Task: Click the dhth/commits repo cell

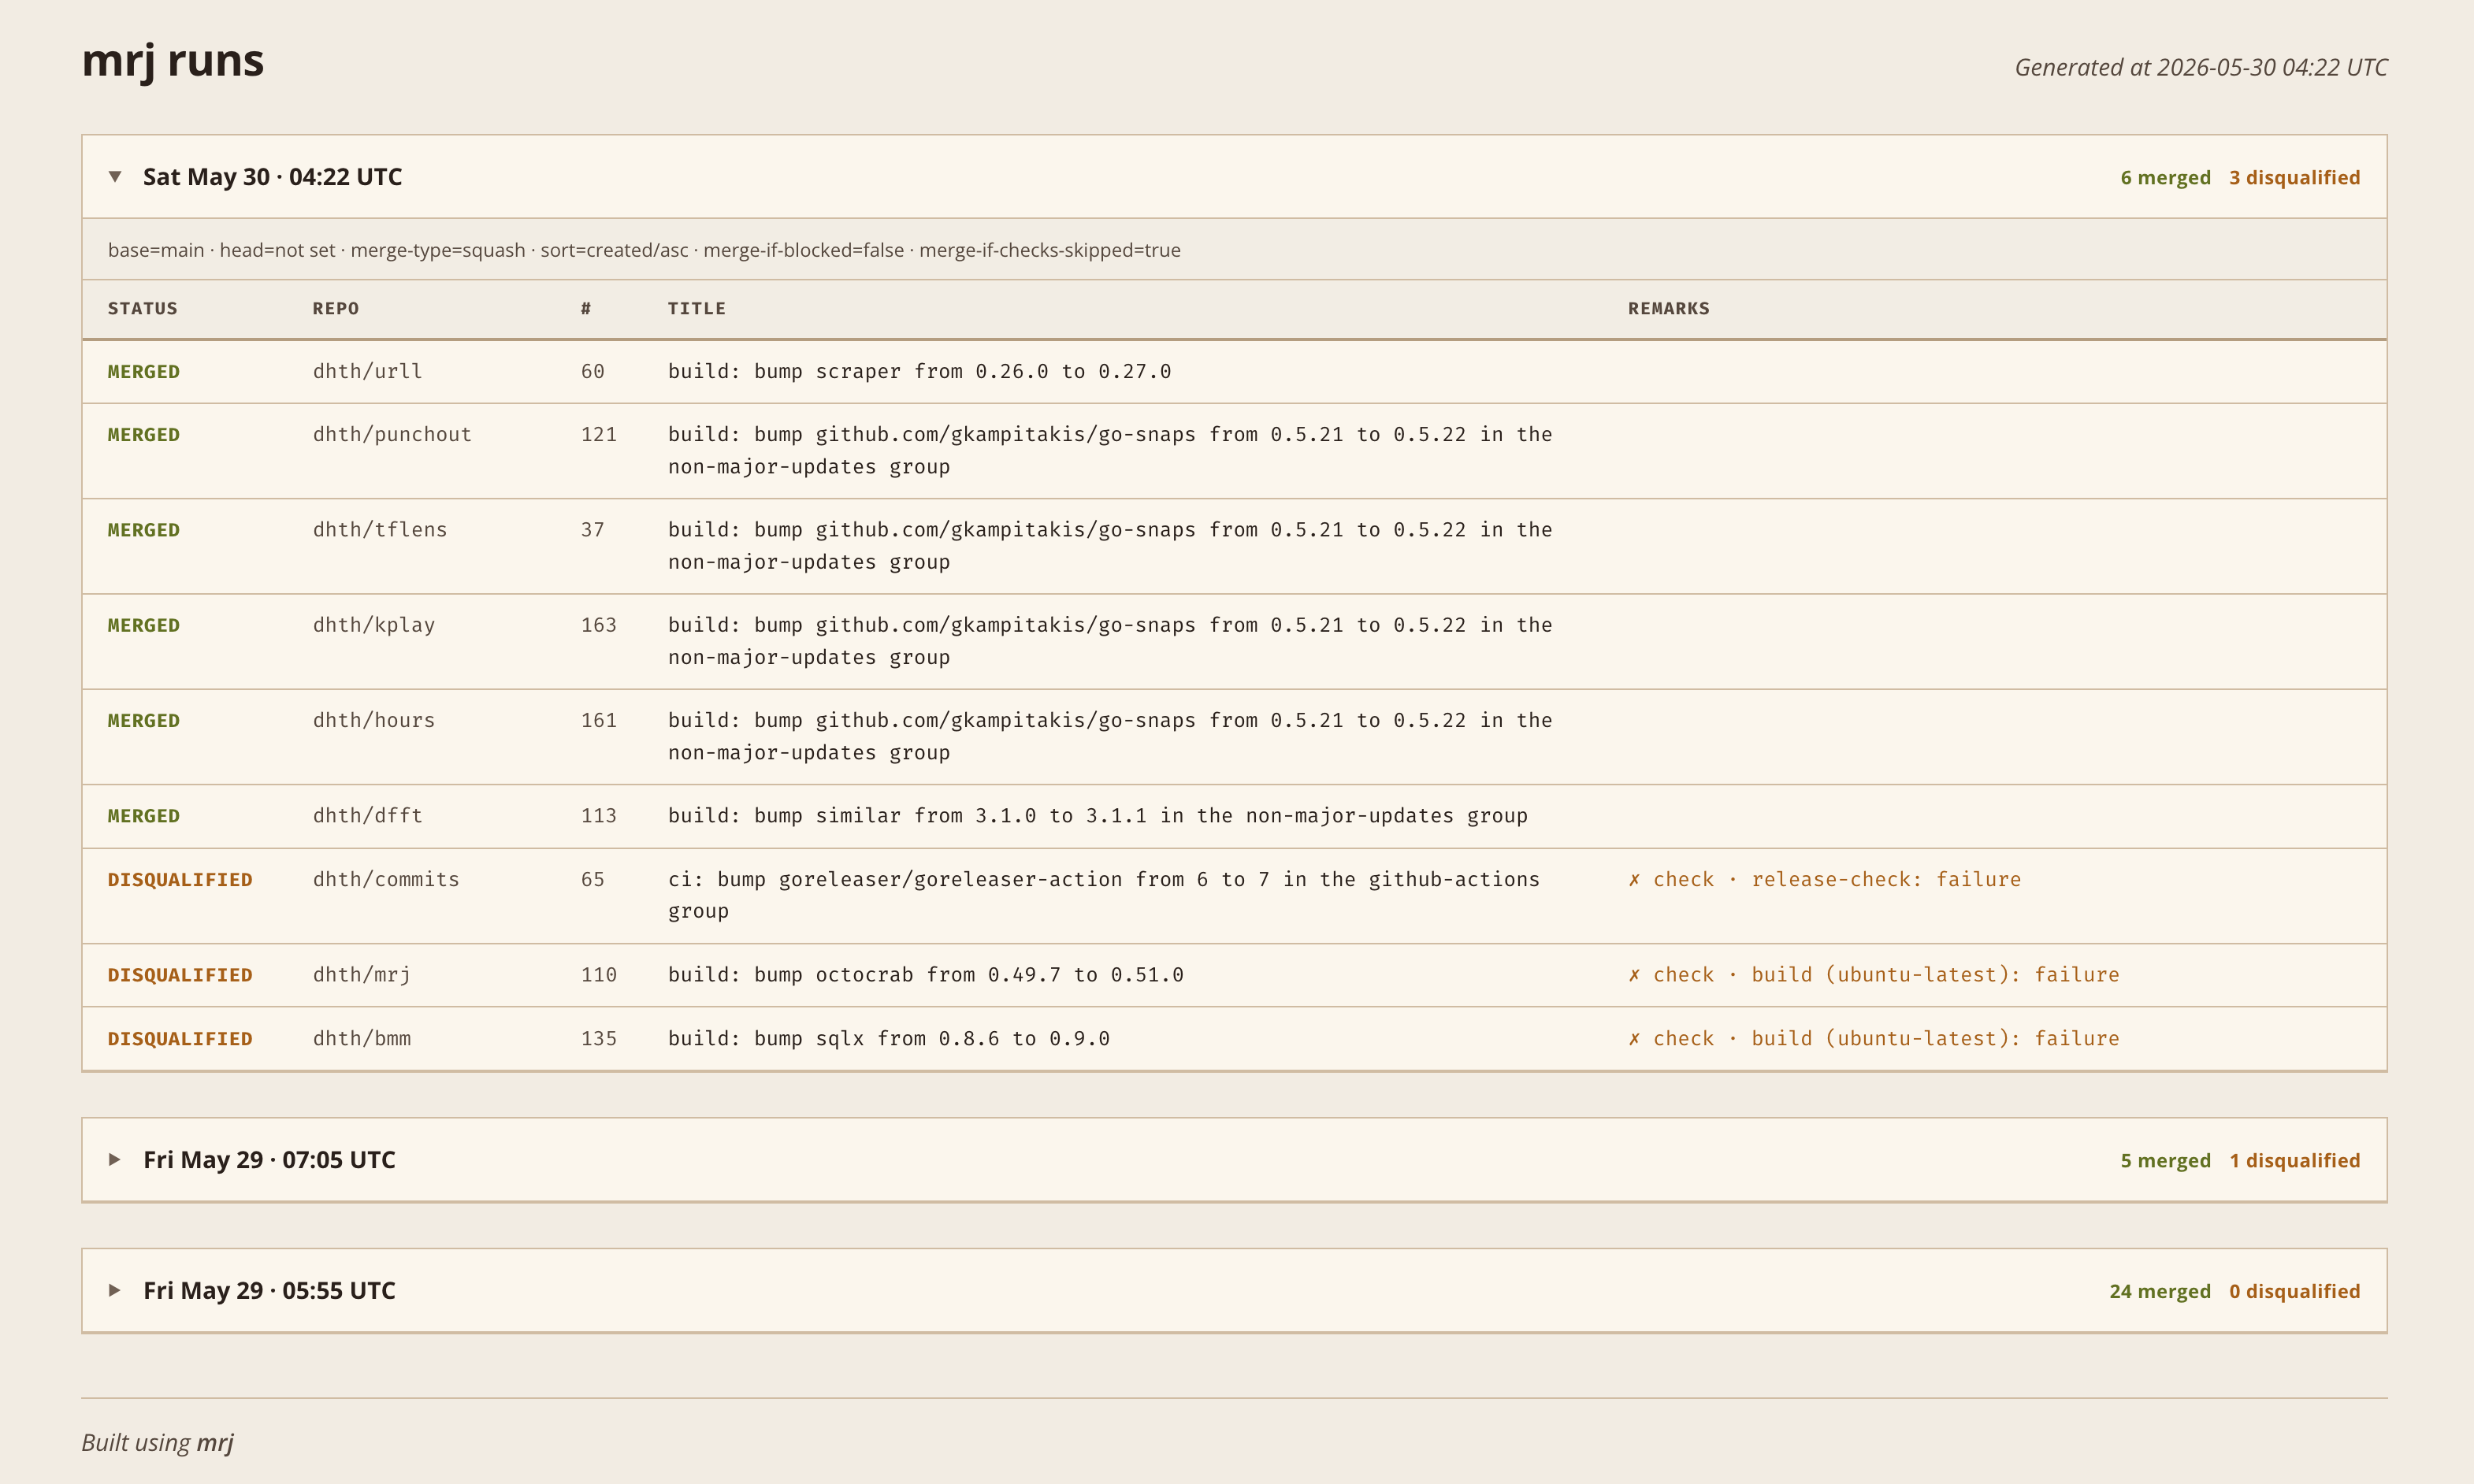Action: click(386, 880)
